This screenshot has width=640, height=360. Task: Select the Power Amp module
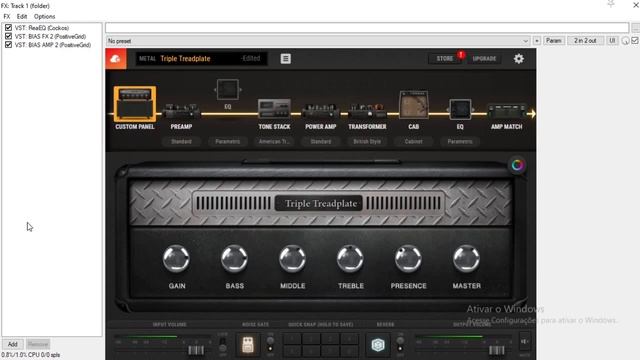pyautogui.click(x=321, y=111)
